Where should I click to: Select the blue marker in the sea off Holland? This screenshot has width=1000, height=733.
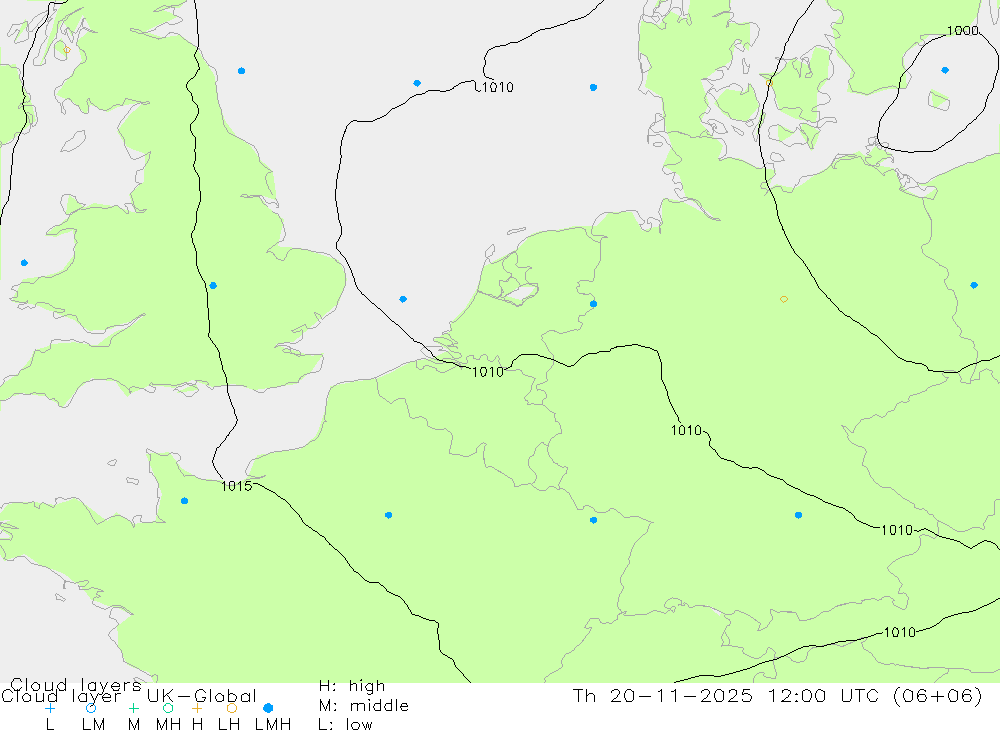(x=403, y=299)
